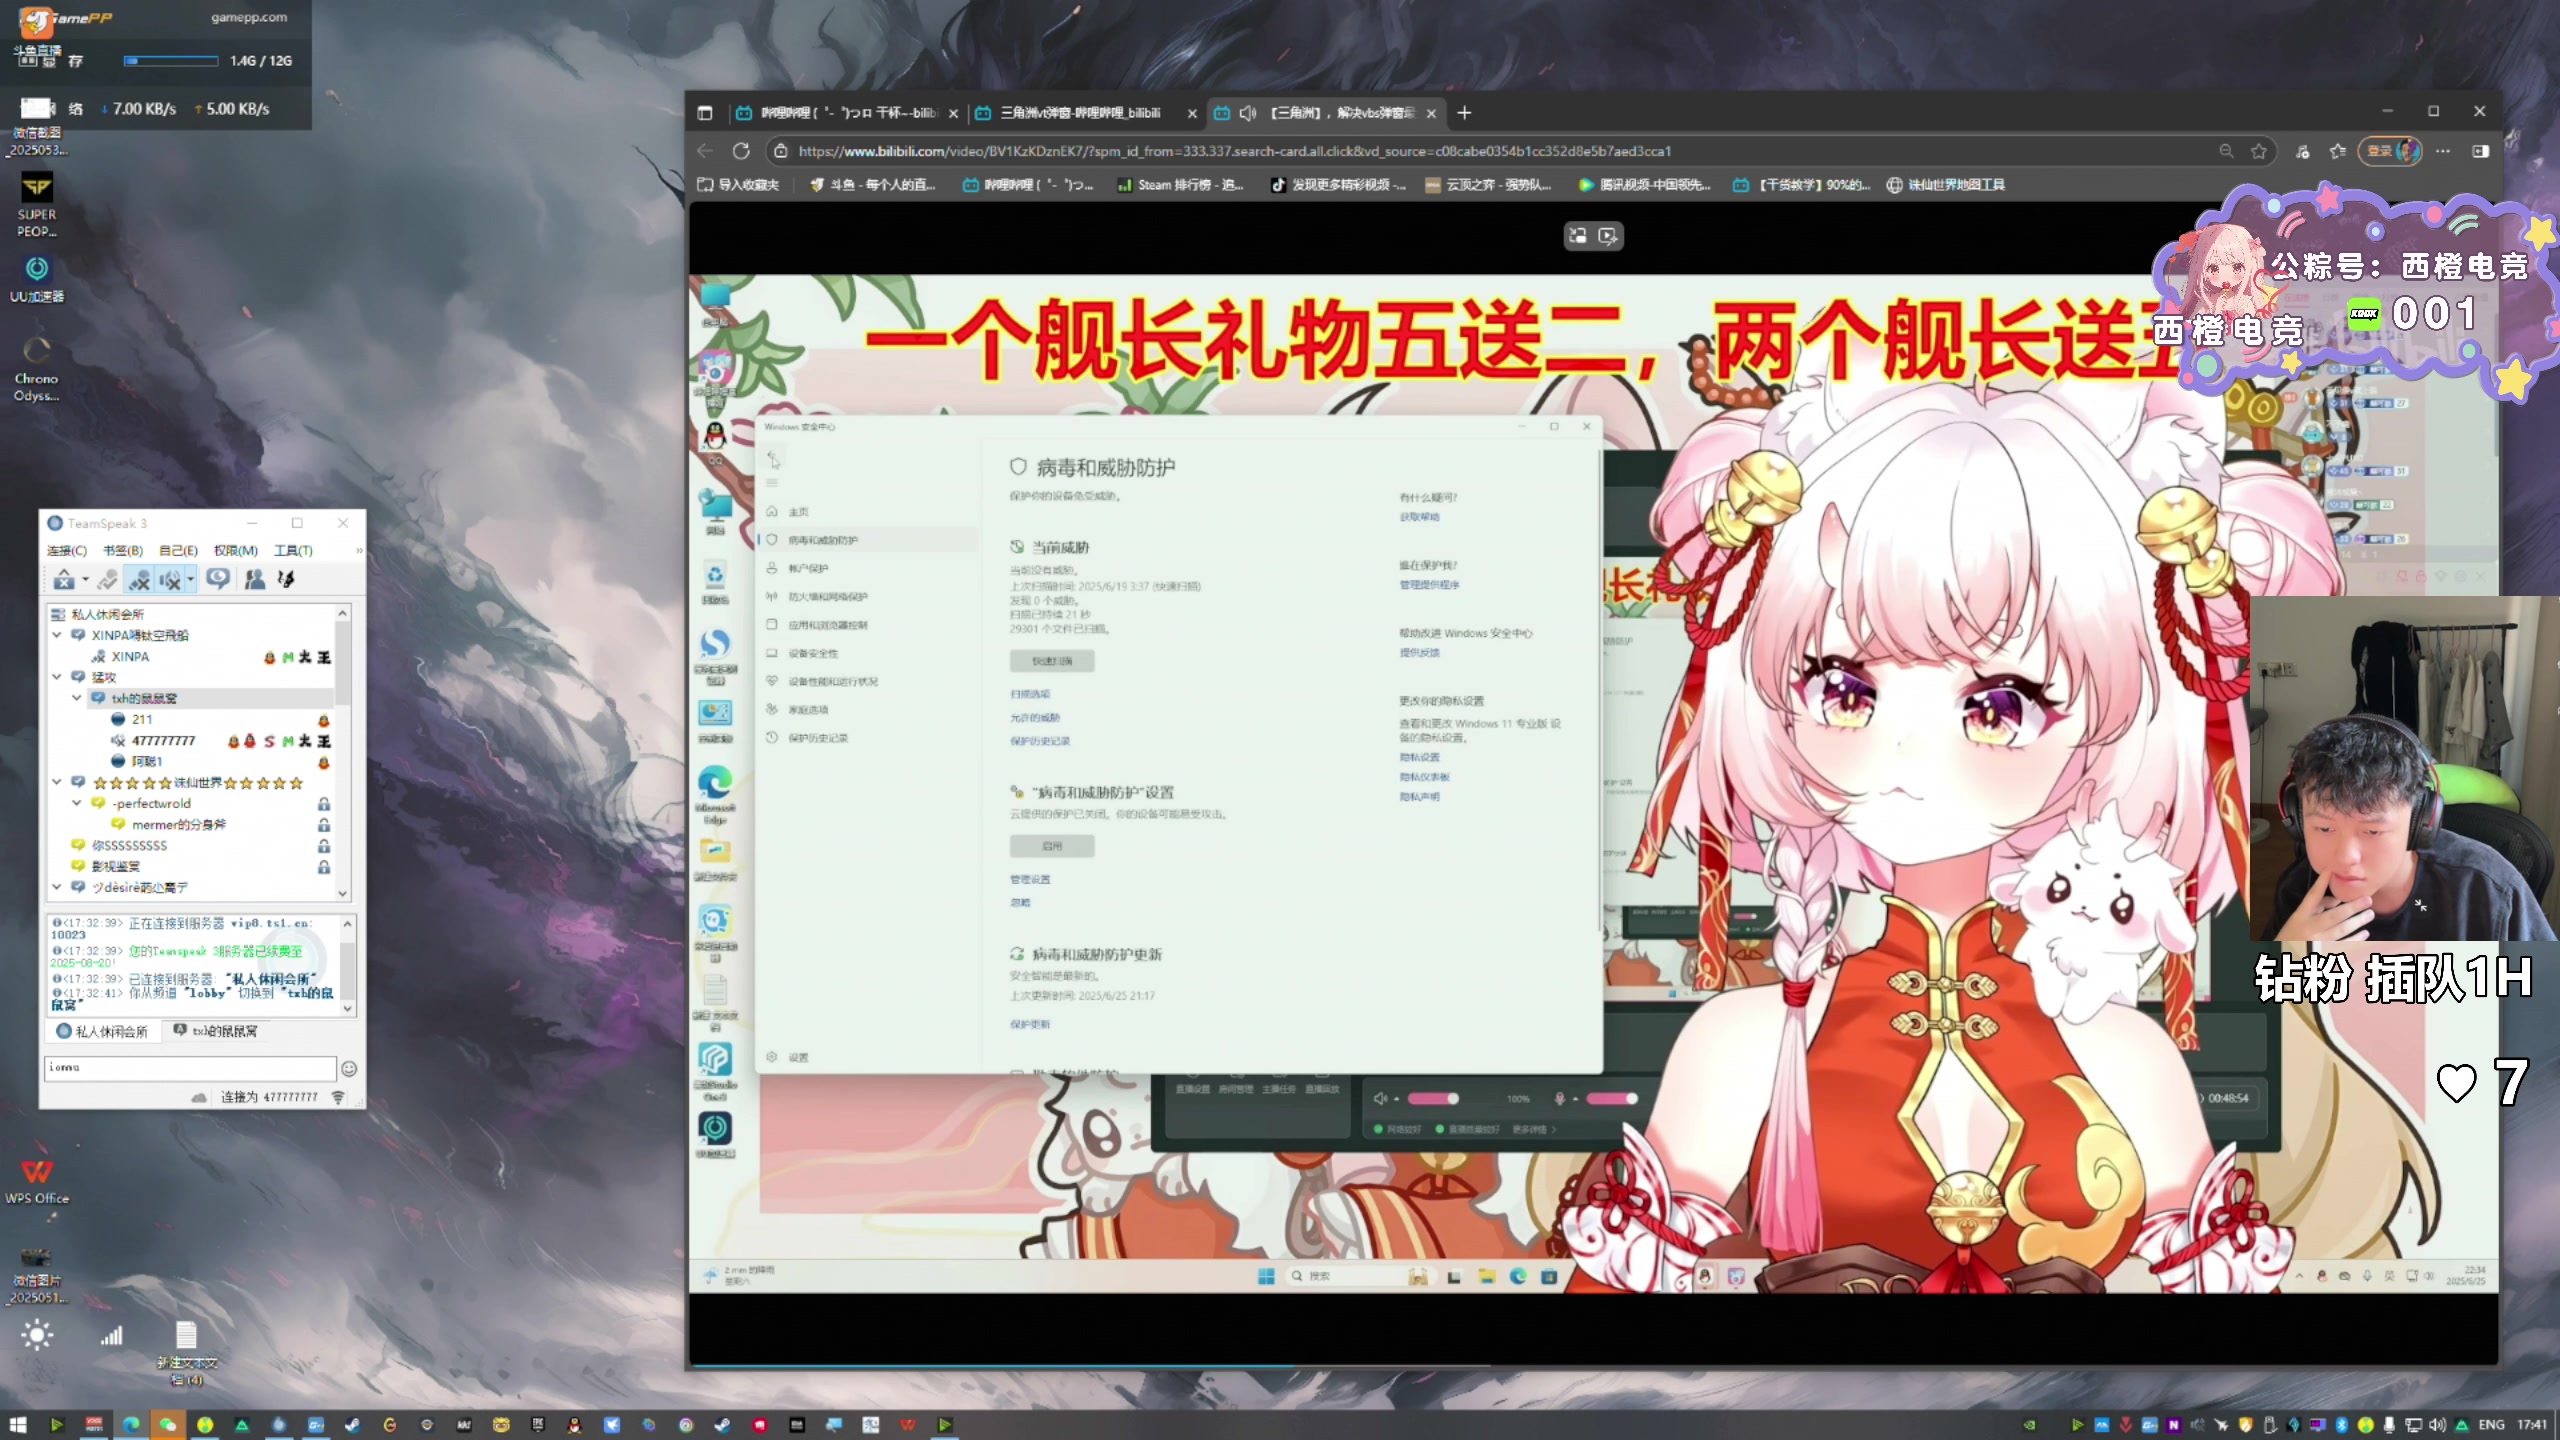Switch to 私人休闲会所 chat tab in TeamSpeak
Image resolution: width=2560 pixels, height=1440 pixels.
pos(102,1031)
